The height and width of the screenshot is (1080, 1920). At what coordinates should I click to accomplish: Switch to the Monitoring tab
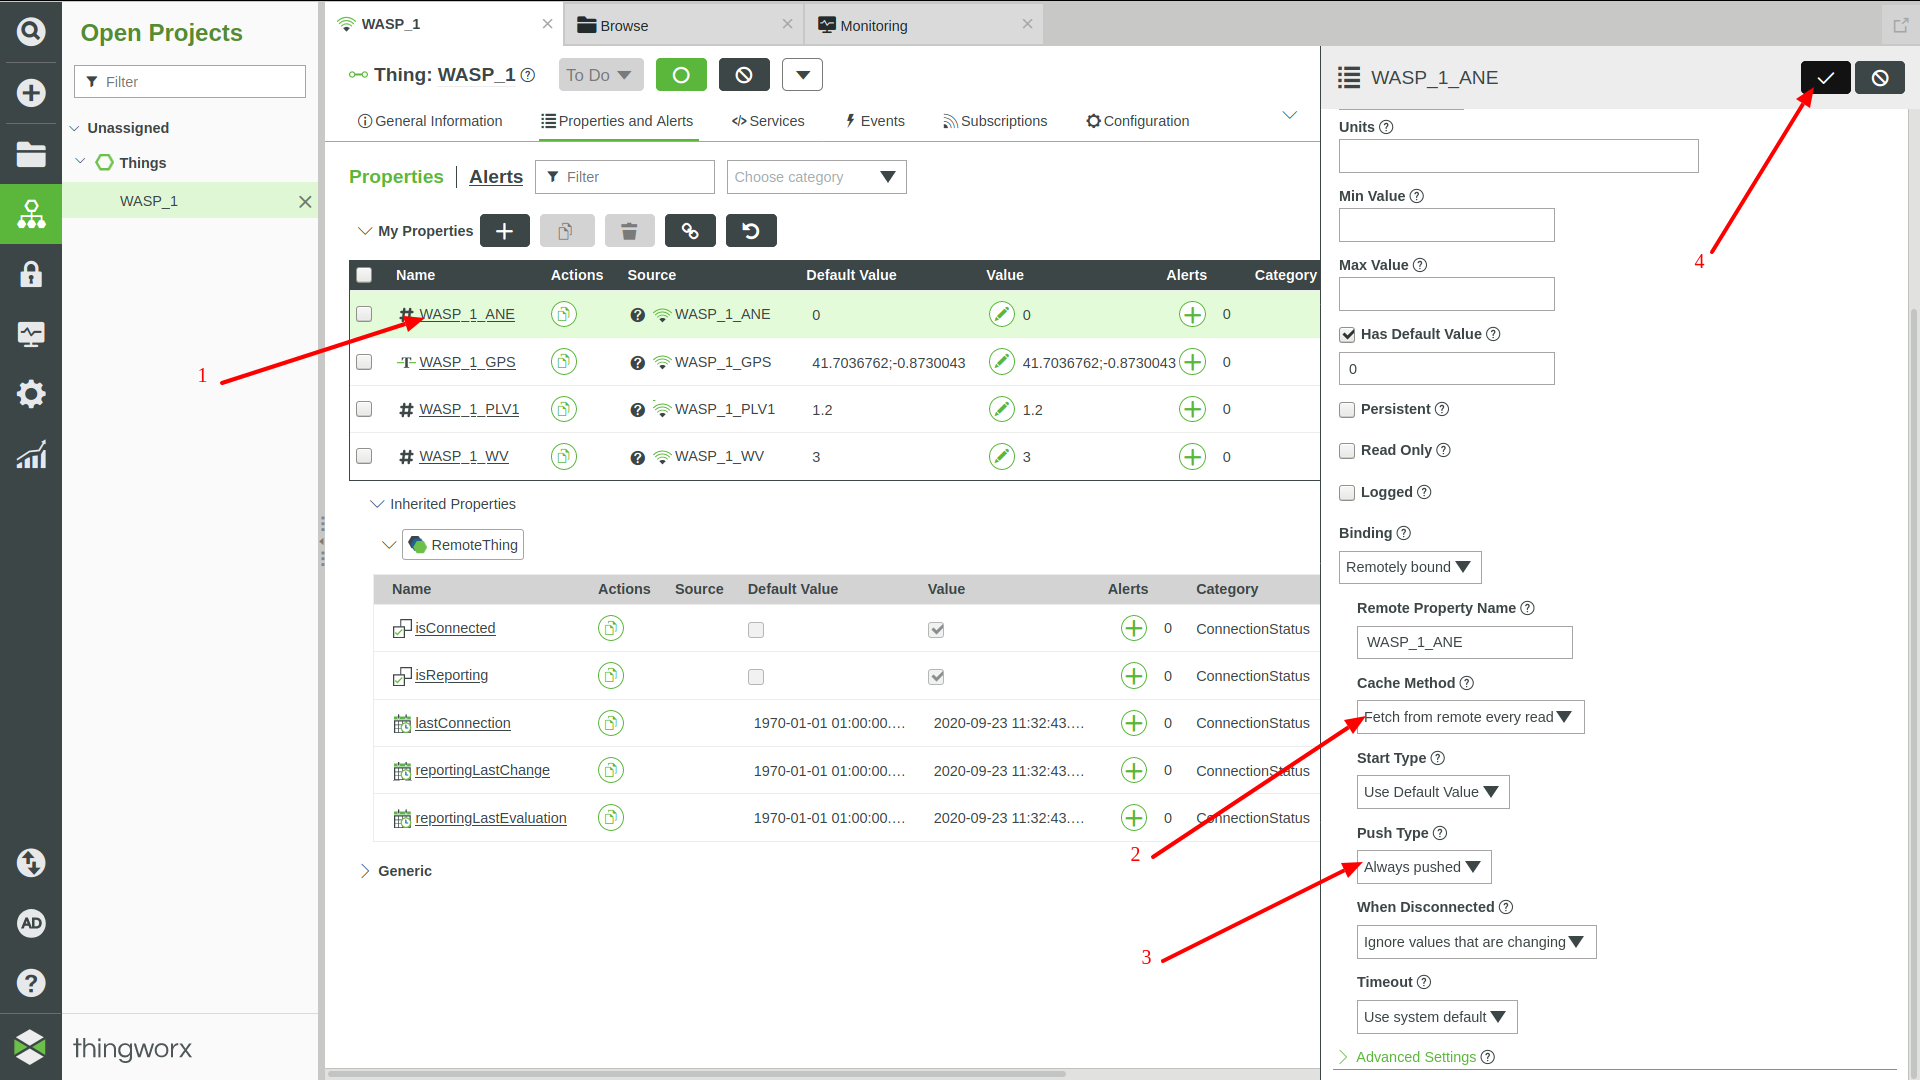pos(922,25)
